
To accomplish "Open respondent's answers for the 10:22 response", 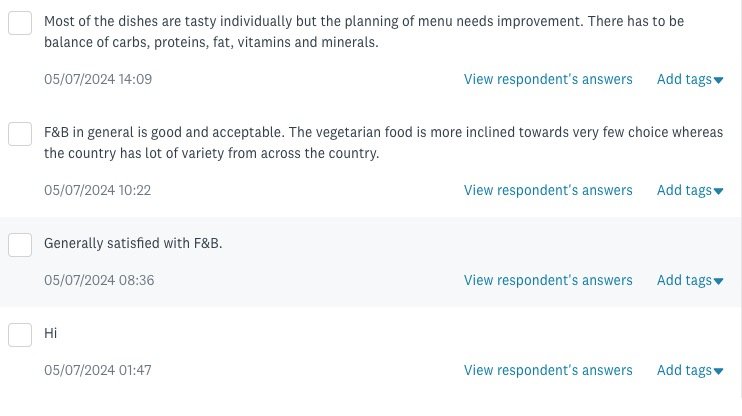I will coord(548,190).
